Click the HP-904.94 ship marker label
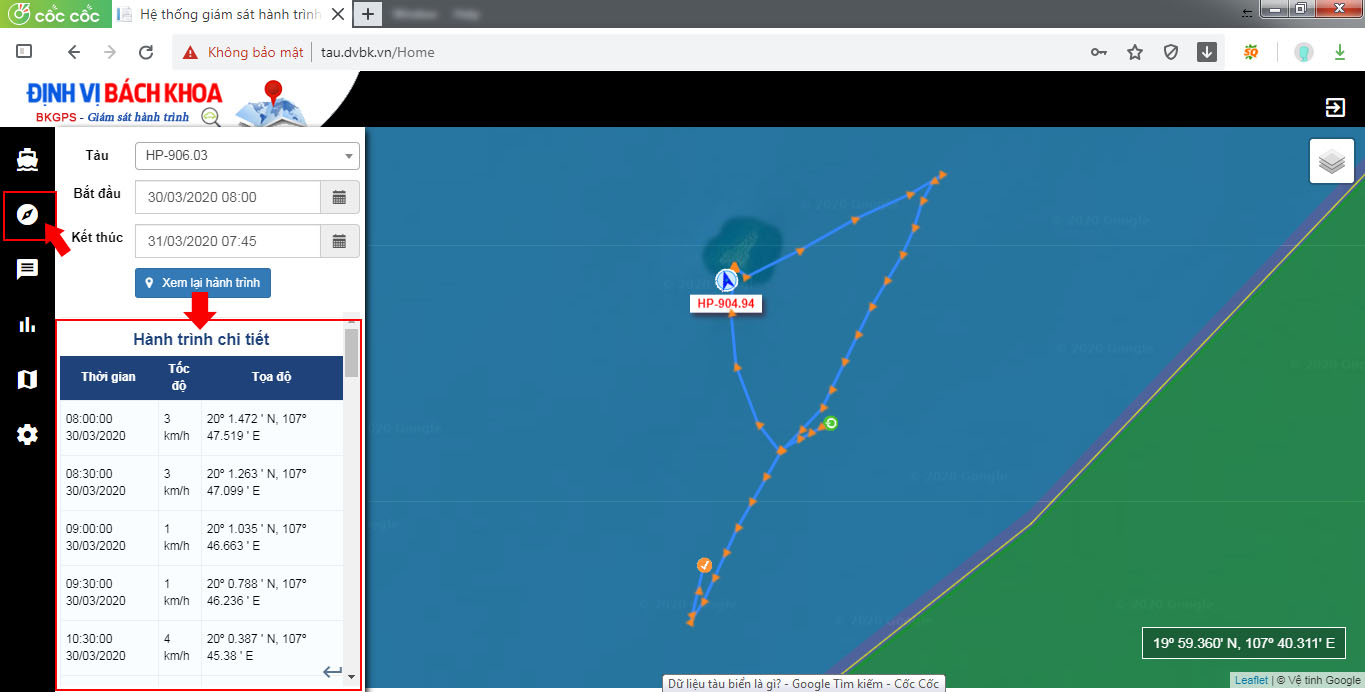This screenshot has height=692, width=1365. click(x=725, y=303)
